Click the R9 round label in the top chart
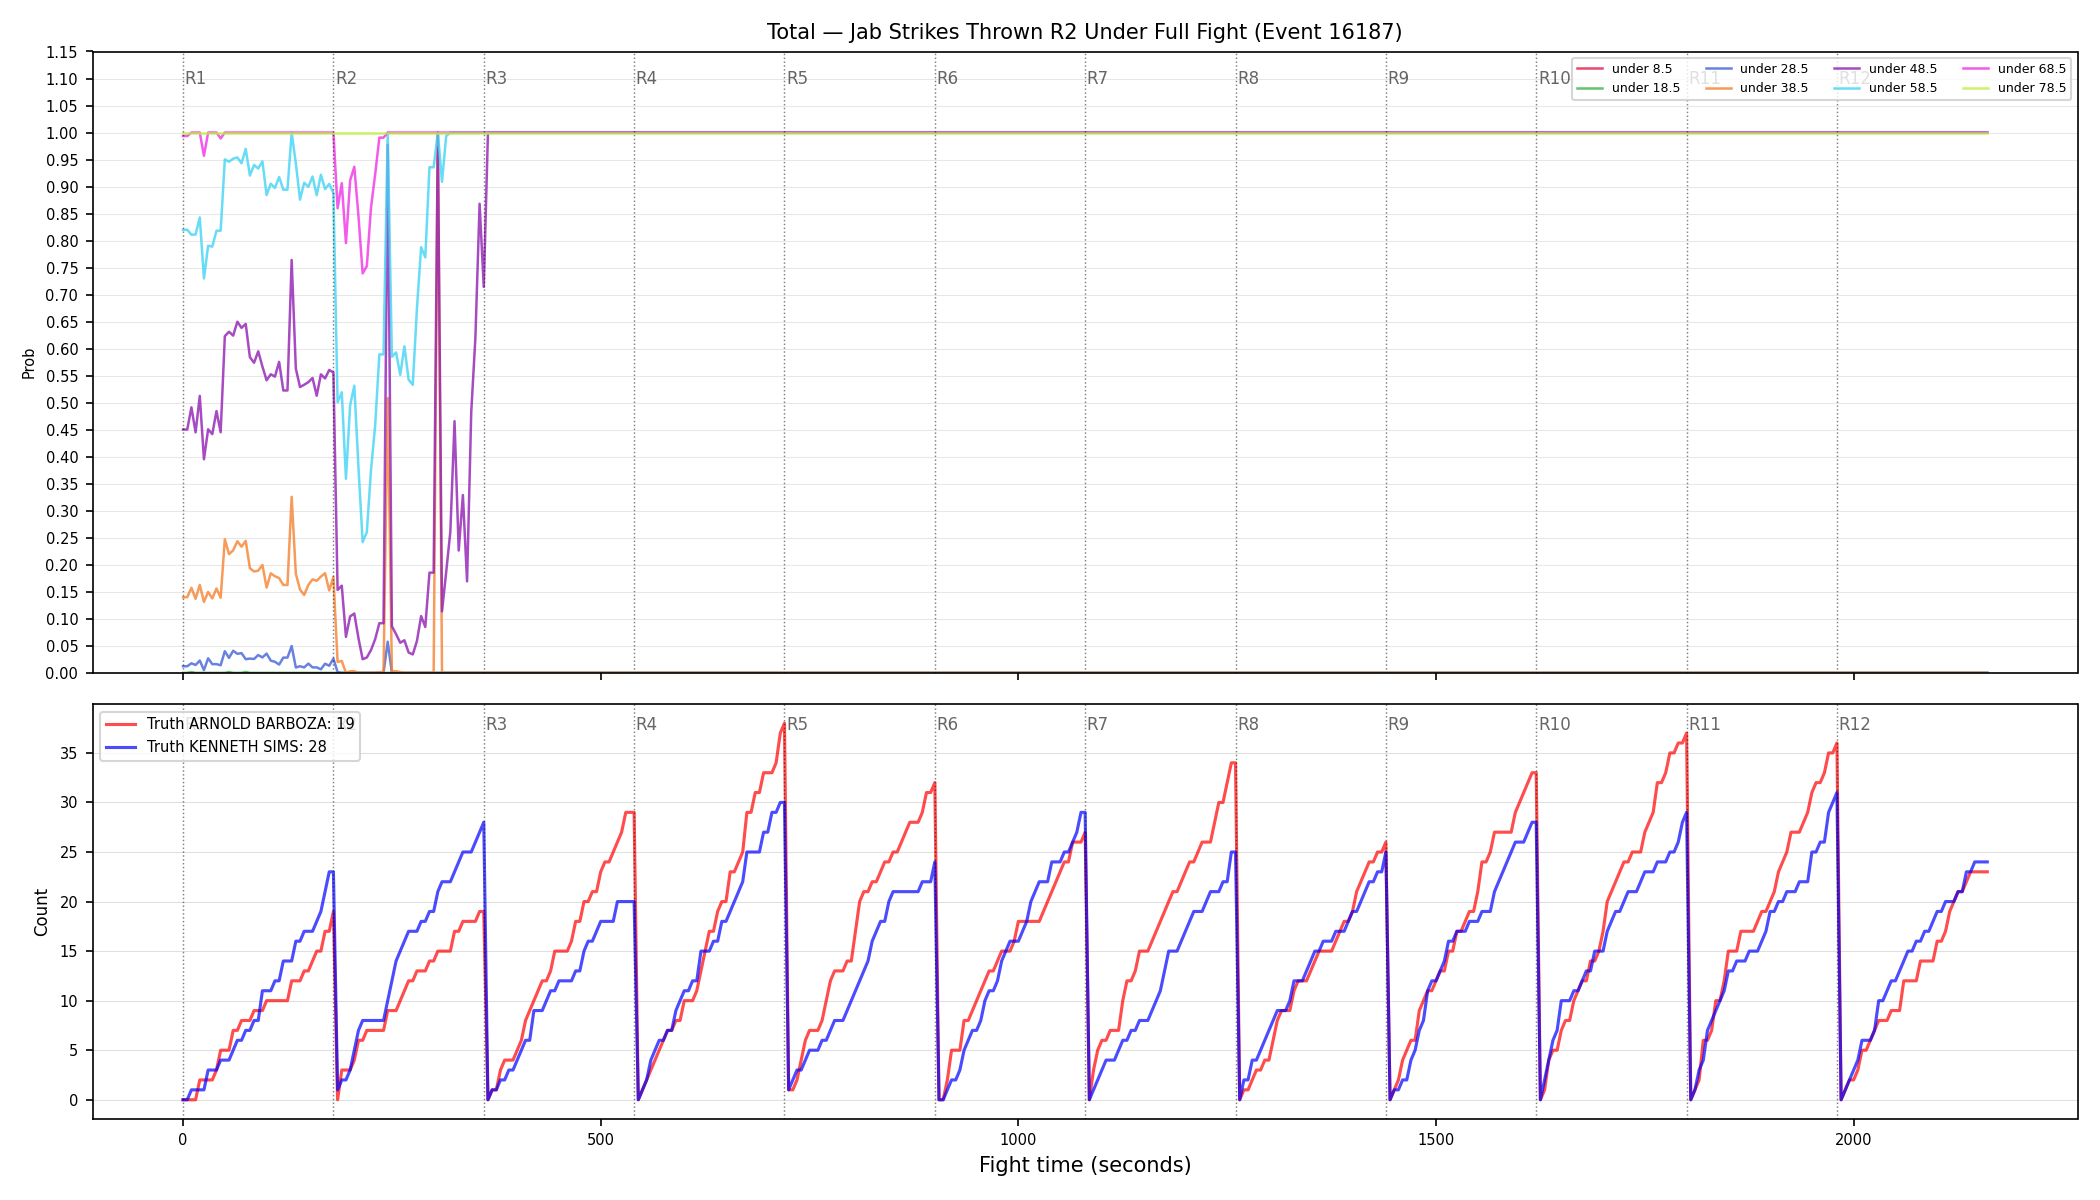This screenshot has width=2100, height=1200. 1398,78
